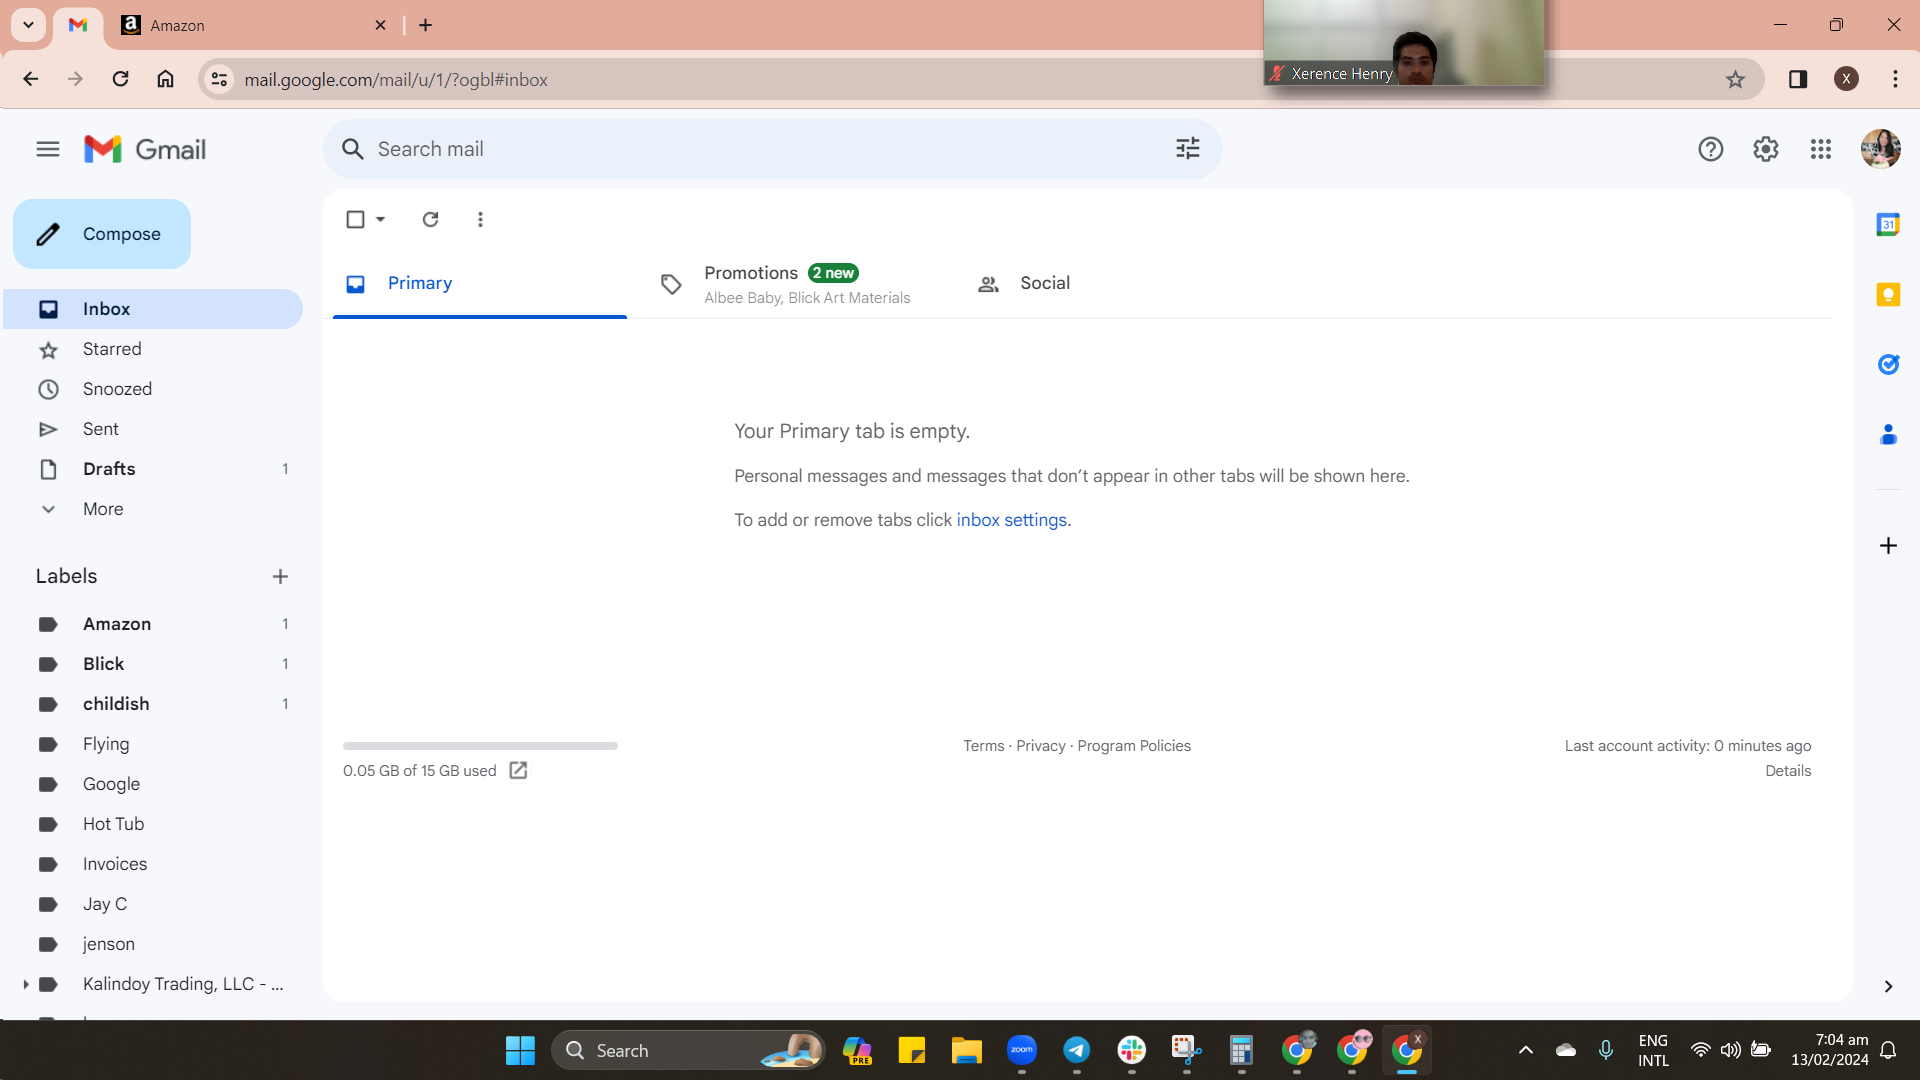Open Chrome side panel icon
Screen dimensions: 1920x1080
[x=1797, y=79]
